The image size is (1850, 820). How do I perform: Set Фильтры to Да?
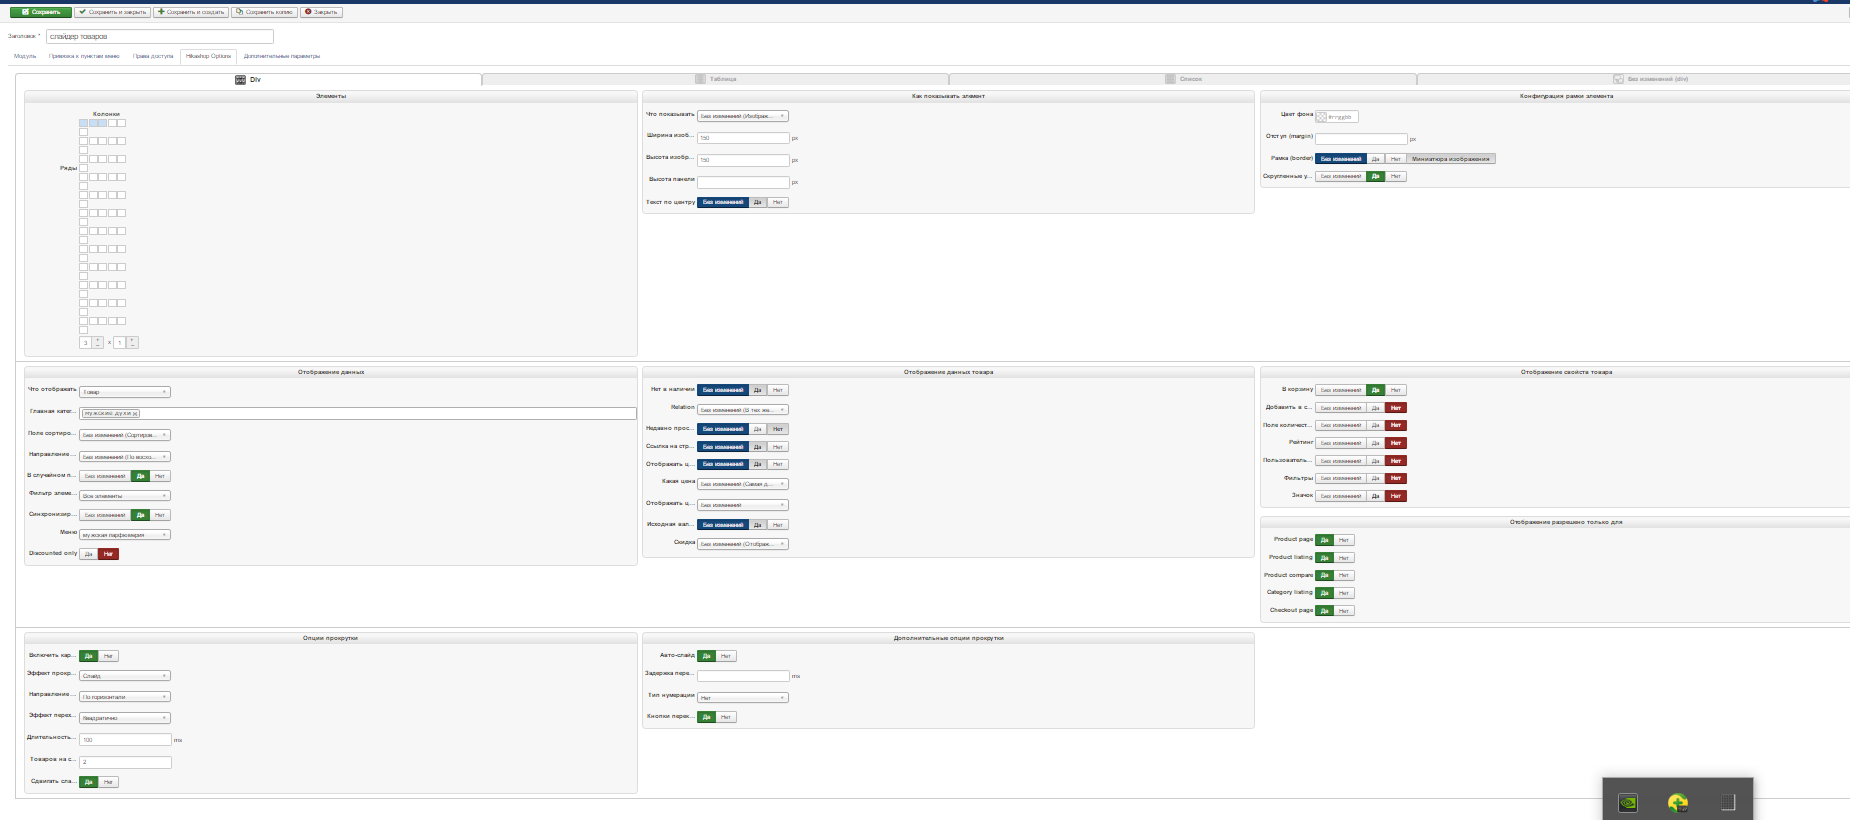pos(1376,478)
